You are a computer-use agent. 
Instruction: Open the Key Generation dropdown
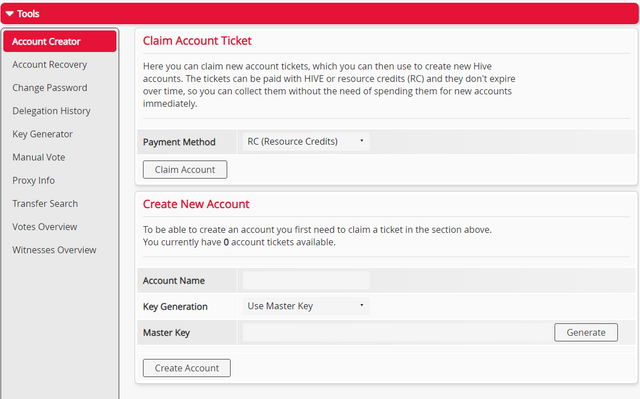pyautogui.click(x=306, y=306)
